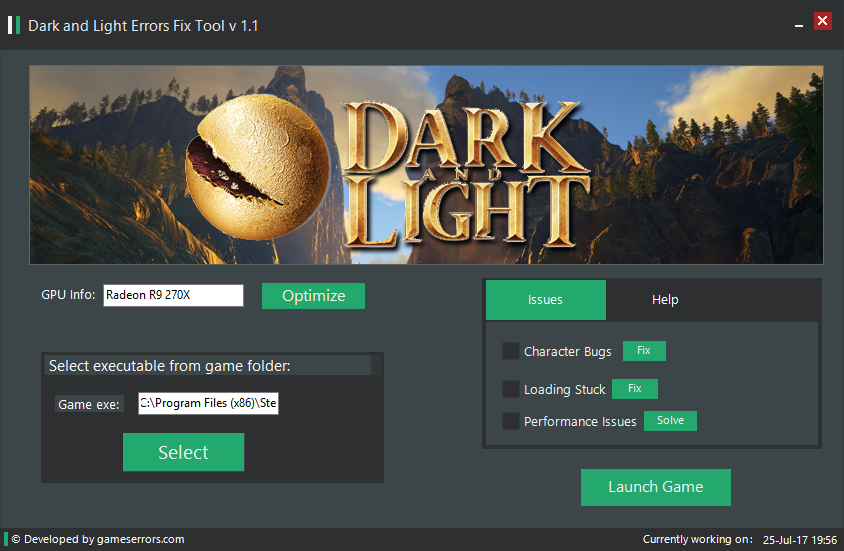Click the 'Game exe:' label
844x551 pixels.
[89, 404]
